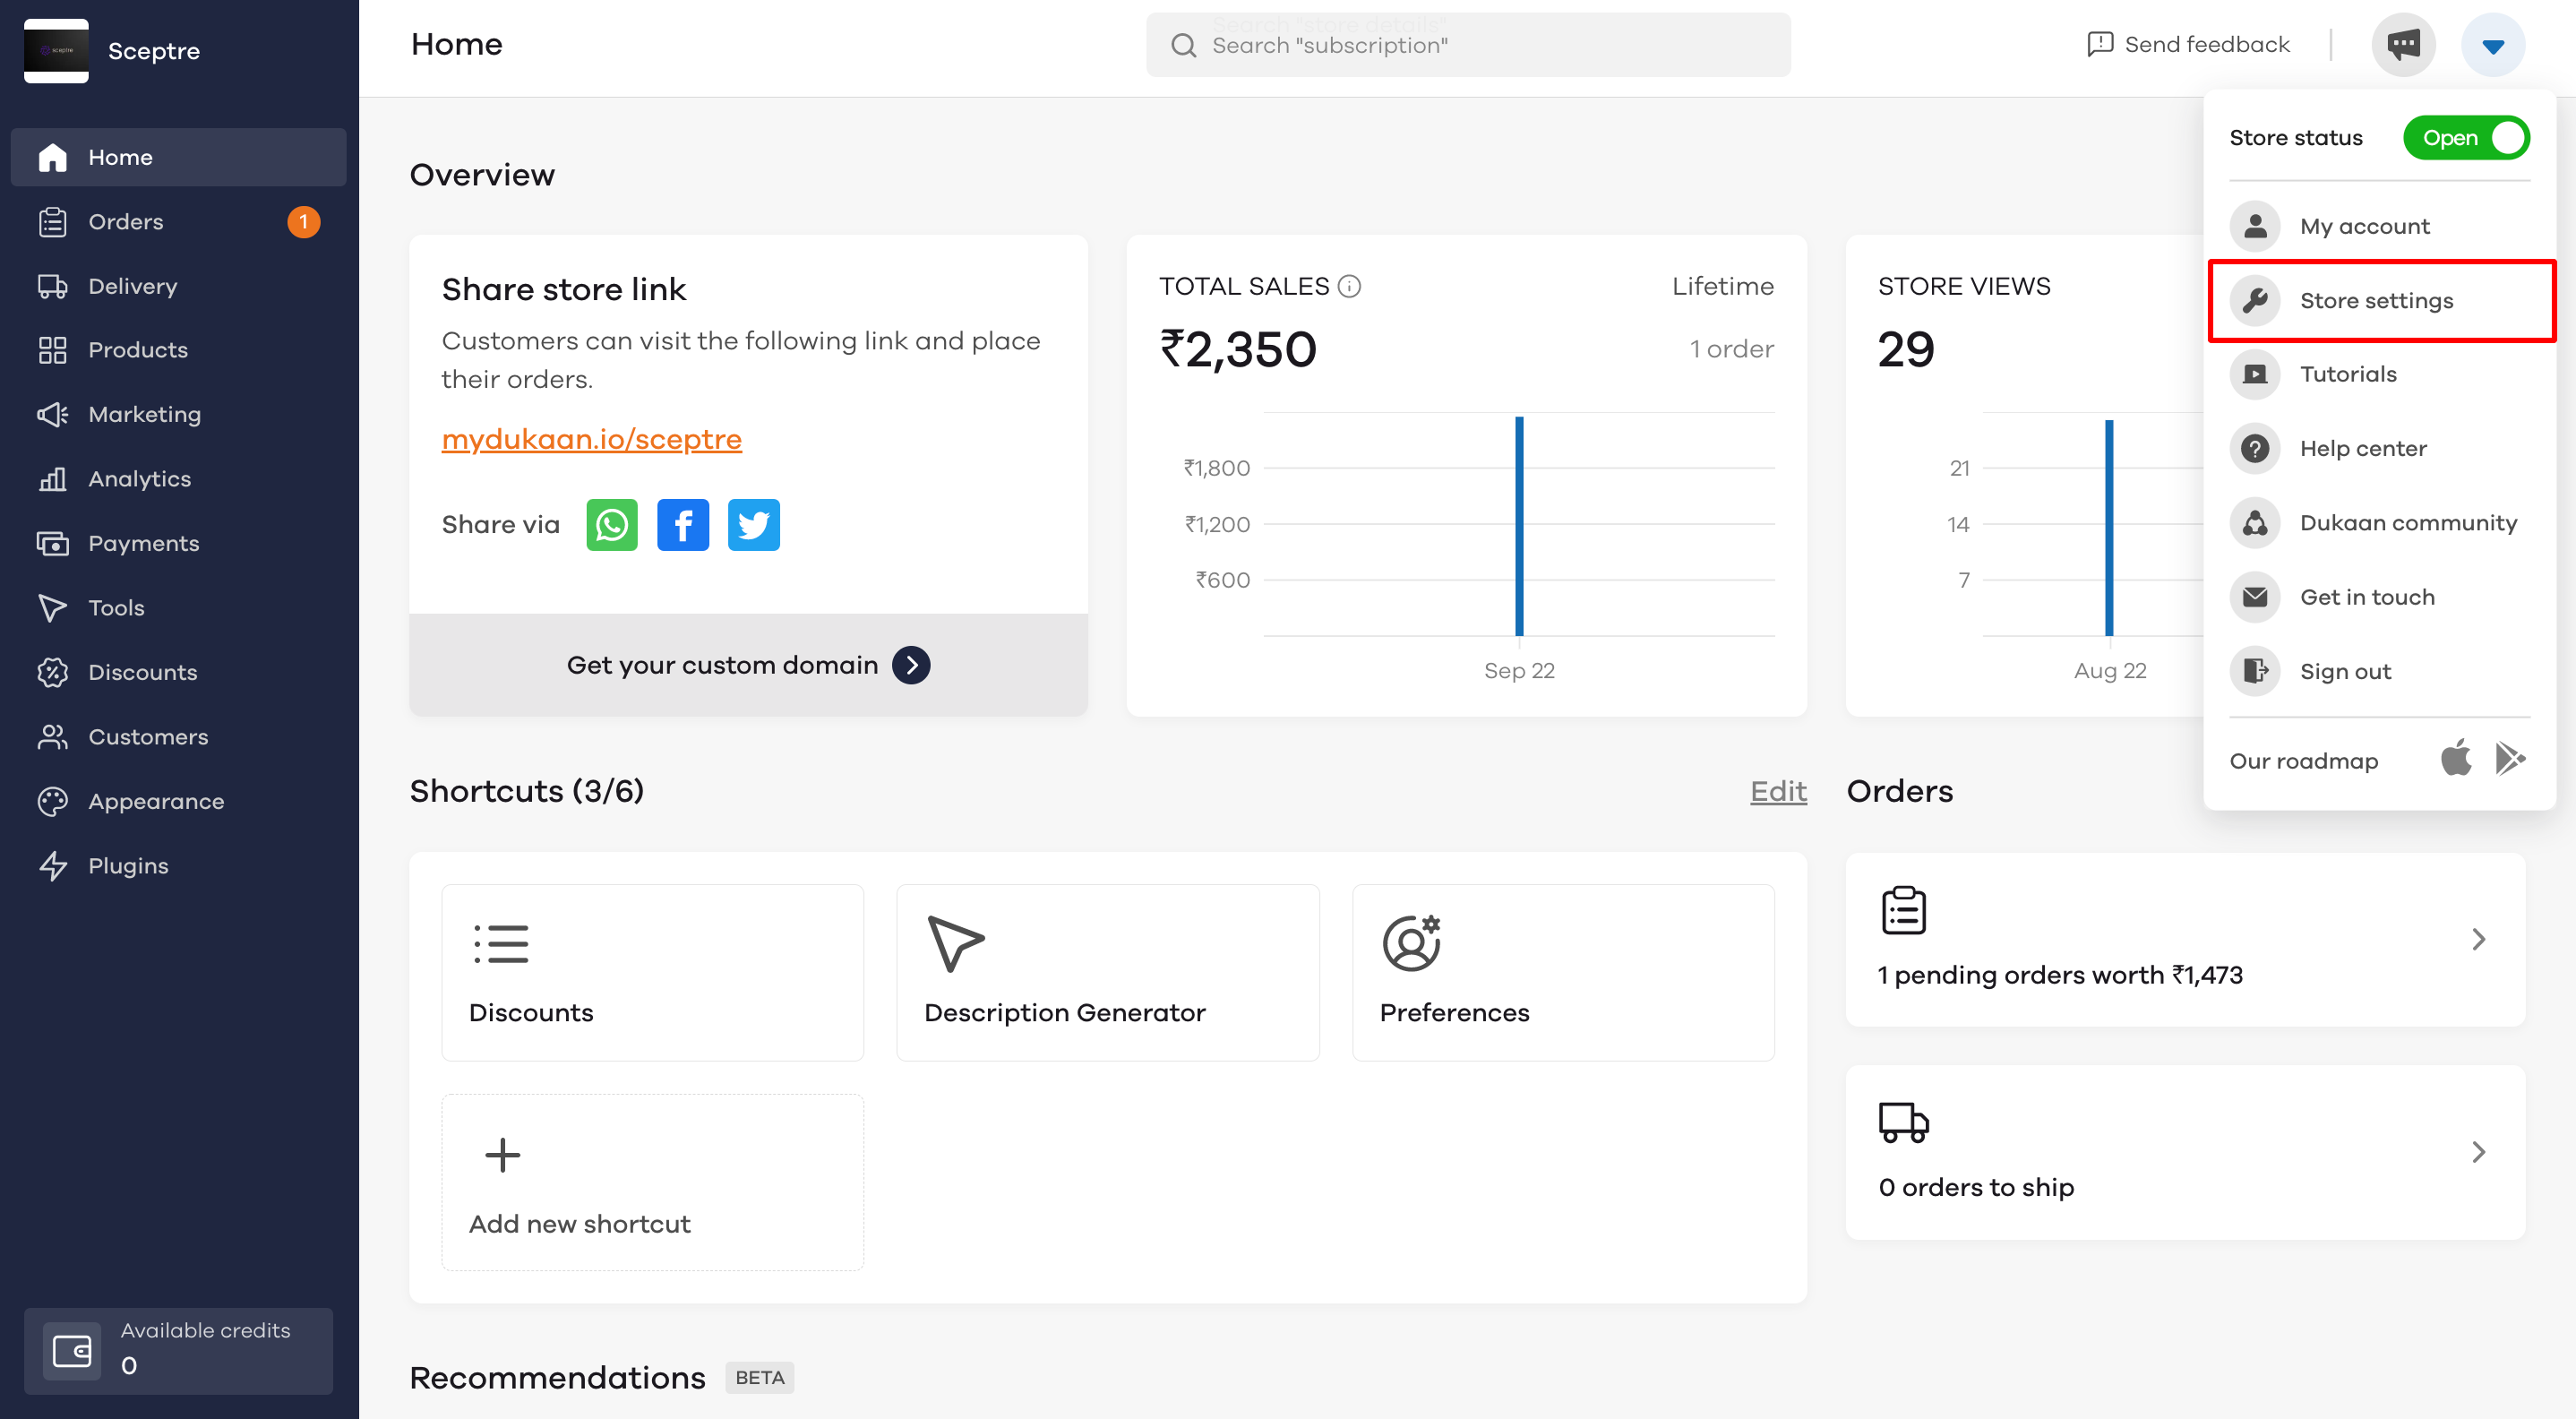The width and height of the screenshot is (2576, 1419).
Task: Click the pending orders clipboard icon
Action: pos(1903,910)
